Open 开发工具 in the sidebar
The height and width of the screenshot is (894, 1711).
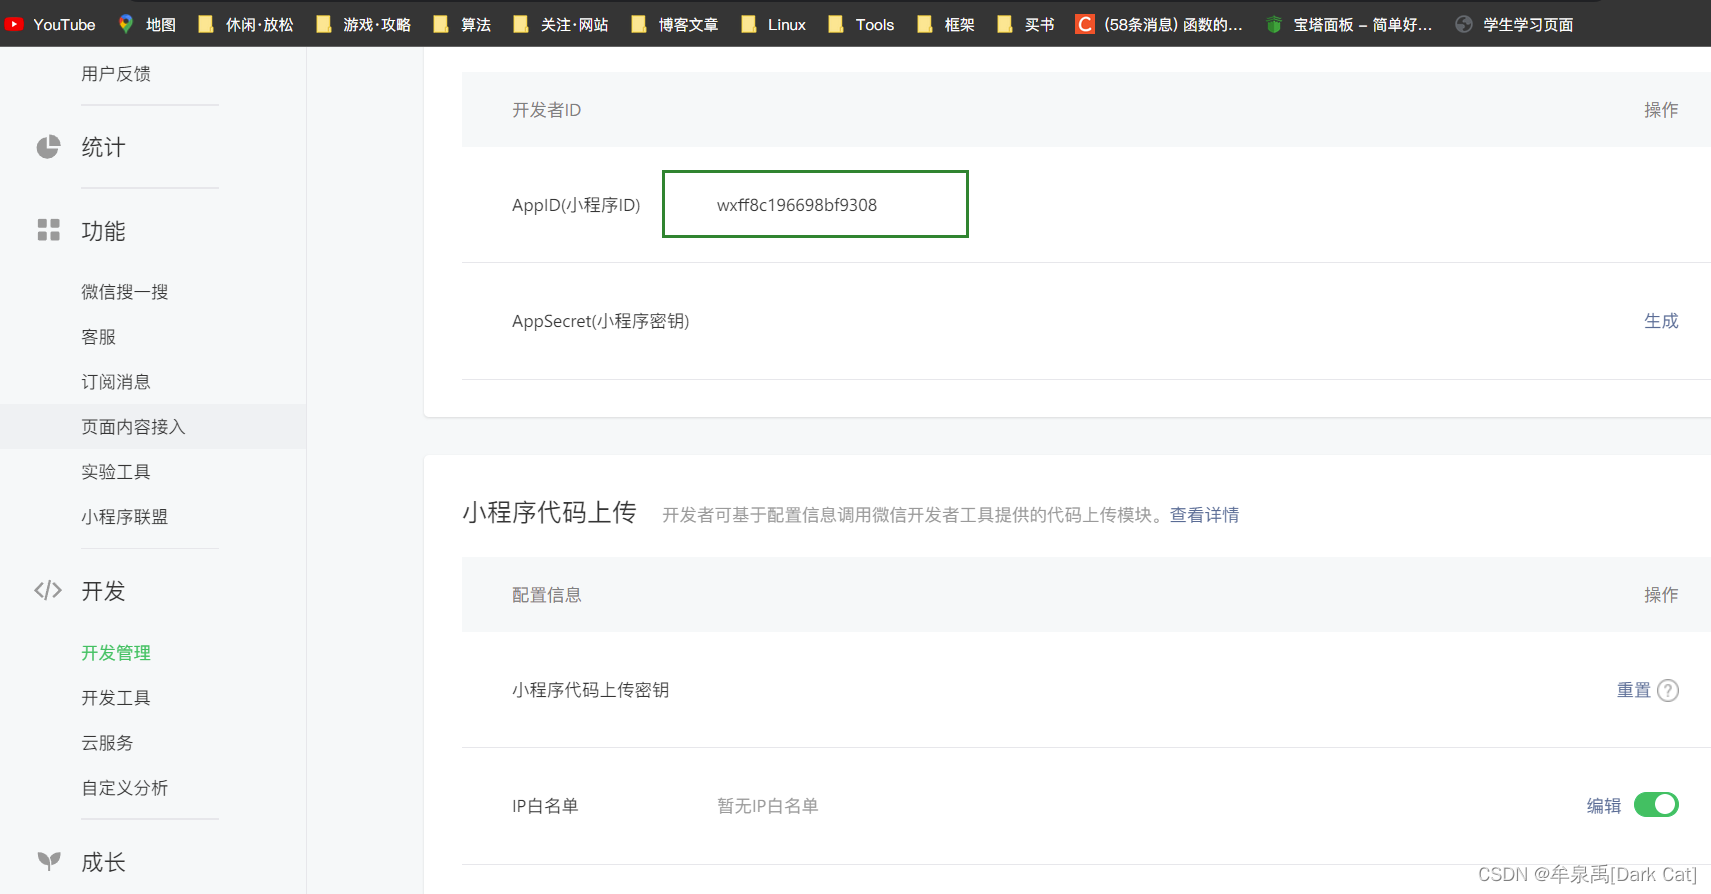tap(116, 698)
